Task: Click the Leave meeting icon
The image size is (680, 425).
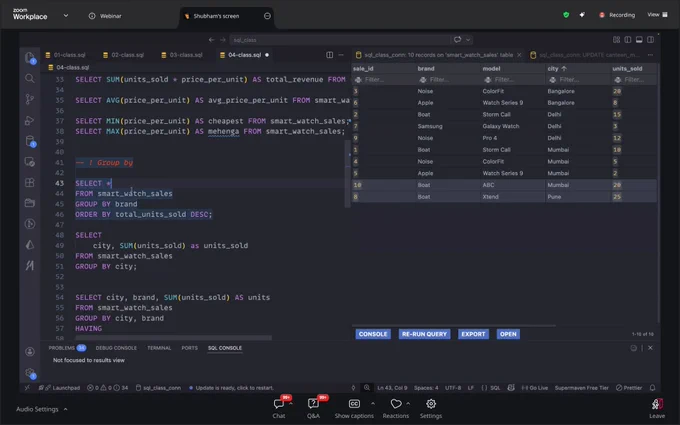Action: pos(657,405)
